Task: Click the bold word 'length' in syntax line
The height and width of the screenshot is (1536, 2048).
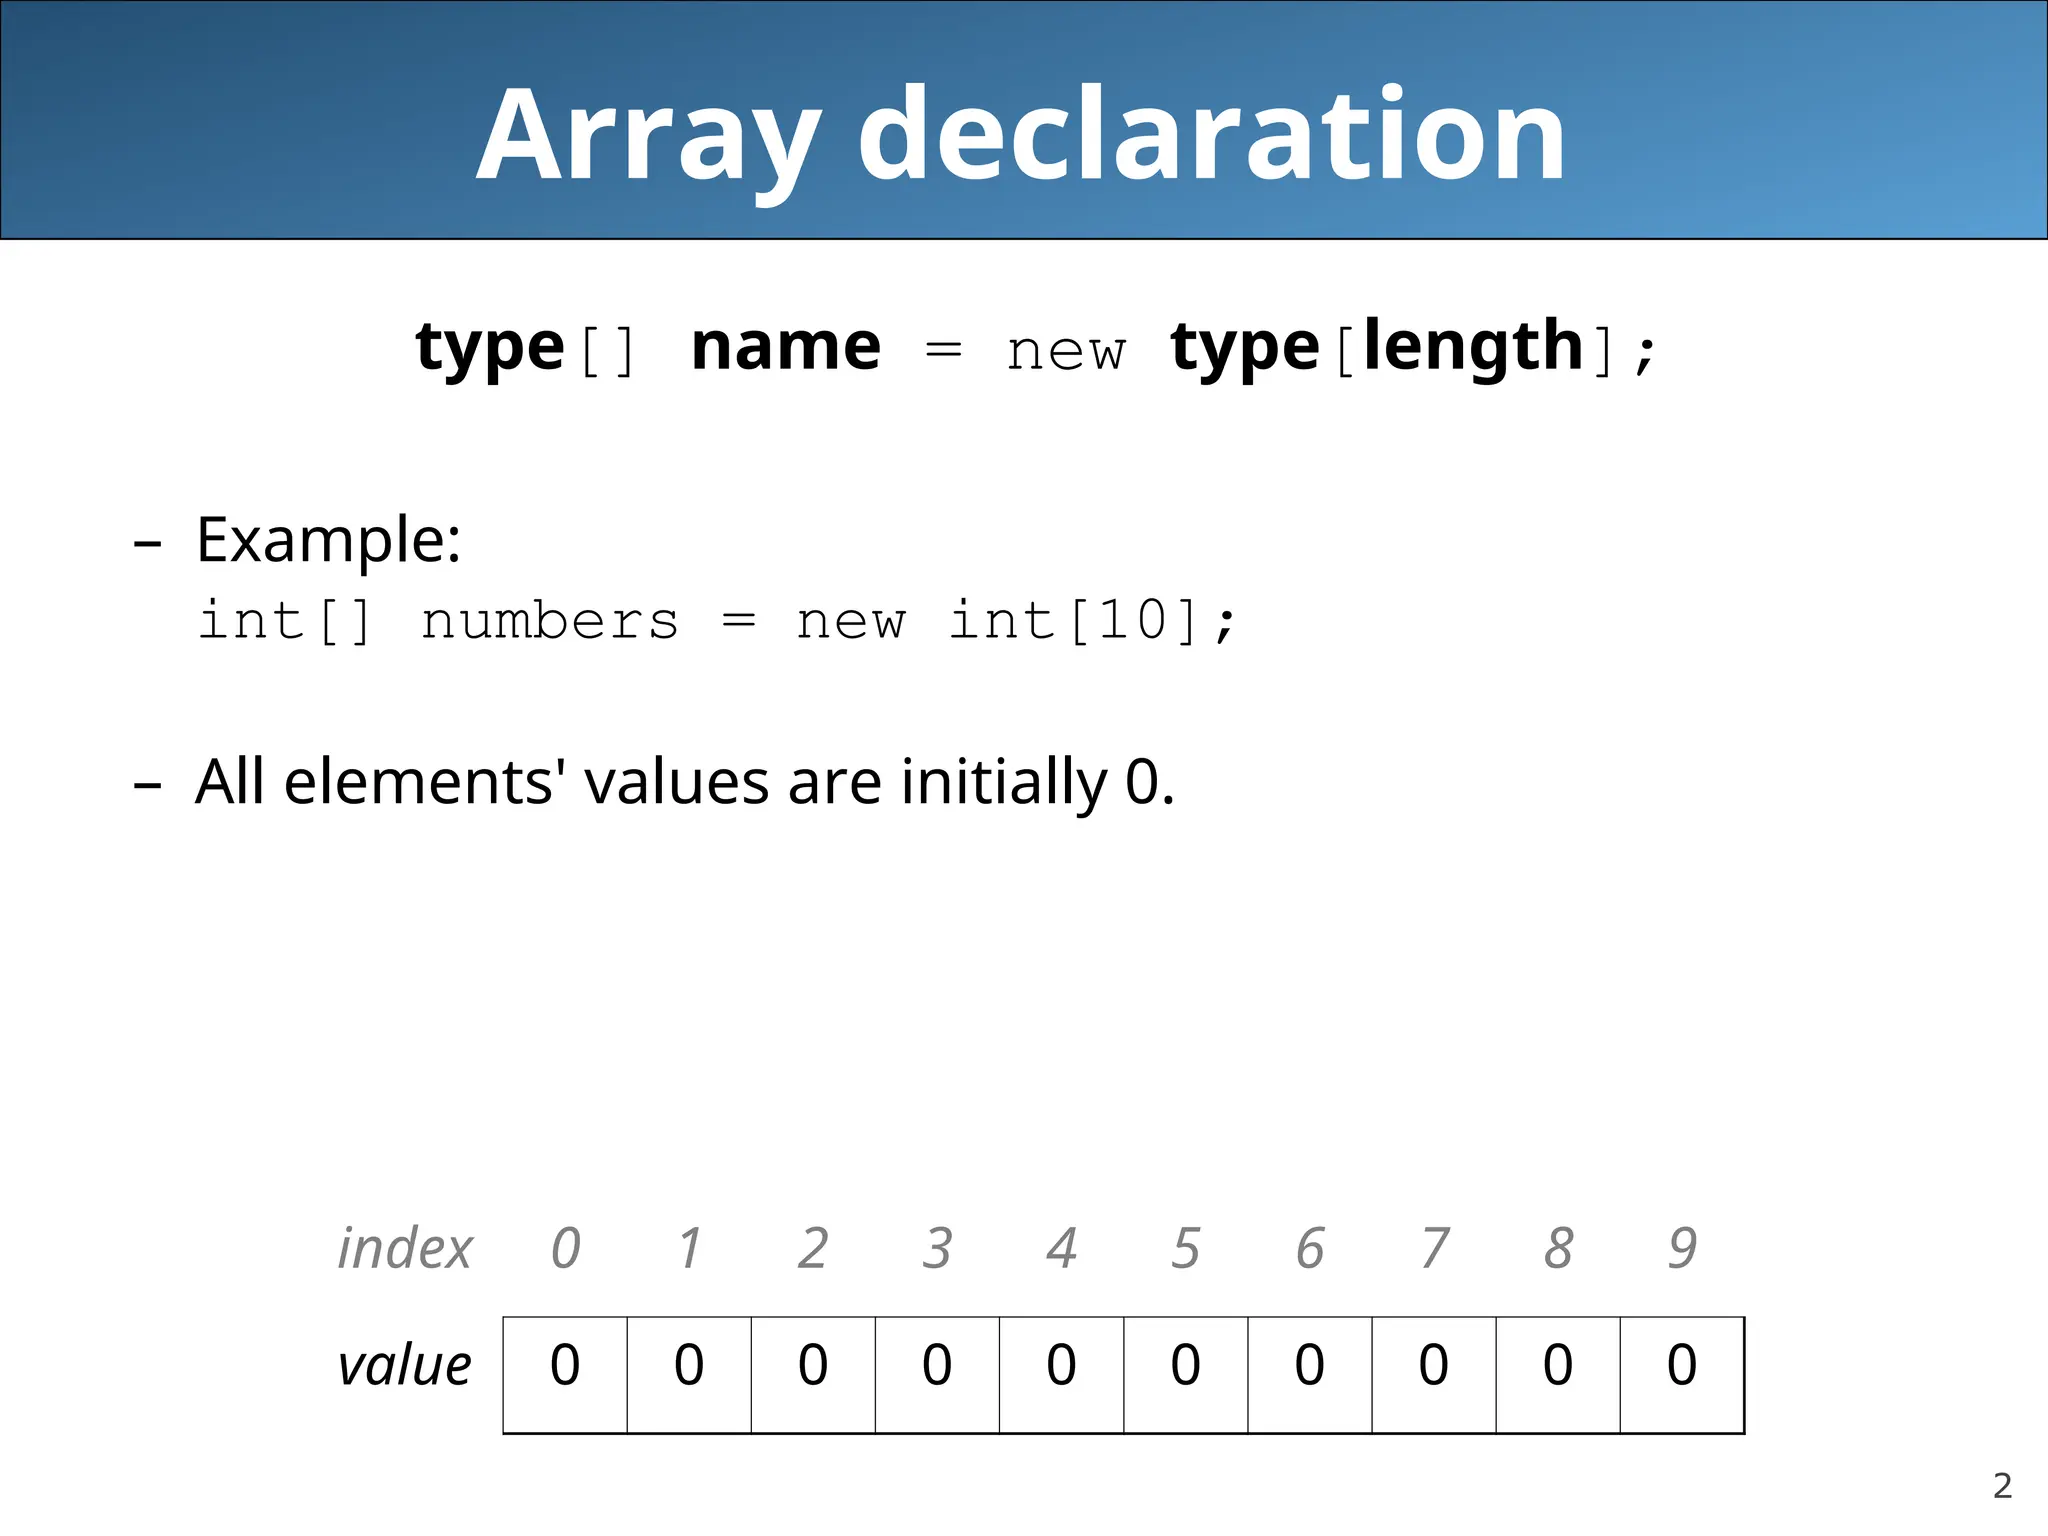Action: (x=1473, y=347)
